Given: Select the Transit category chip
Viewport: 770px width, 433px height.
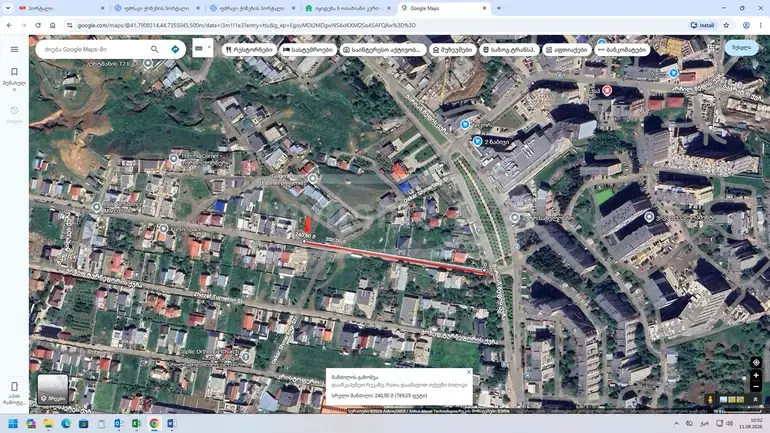Looking at the screenshot, I should (x=509, y=50).
